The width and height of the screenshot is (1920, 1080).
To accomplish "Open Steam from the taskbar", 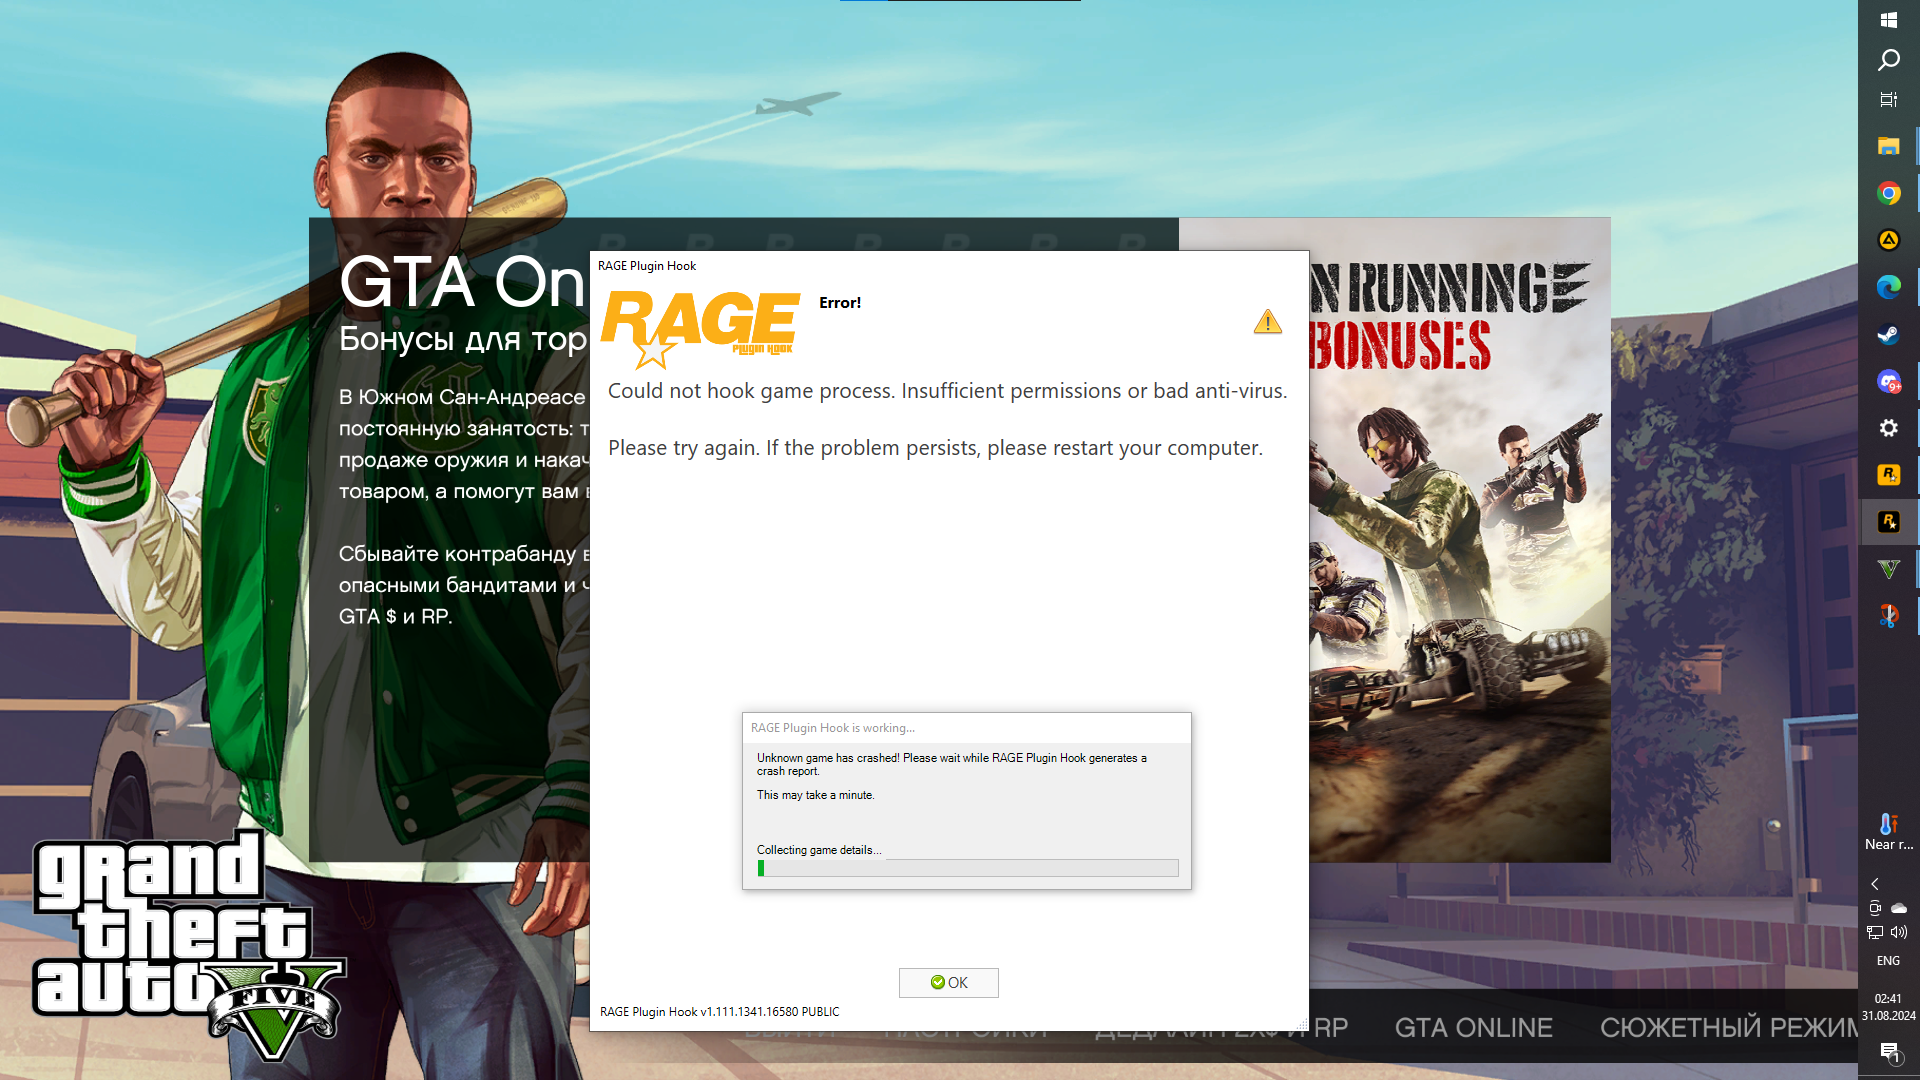I will [1888, 334].
